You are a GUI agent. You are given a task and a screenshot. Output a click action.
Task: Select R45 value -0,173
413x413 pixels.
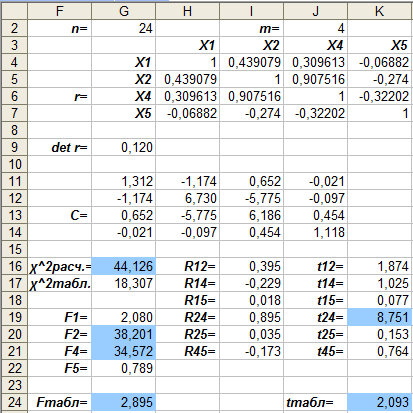pos(251,351)
